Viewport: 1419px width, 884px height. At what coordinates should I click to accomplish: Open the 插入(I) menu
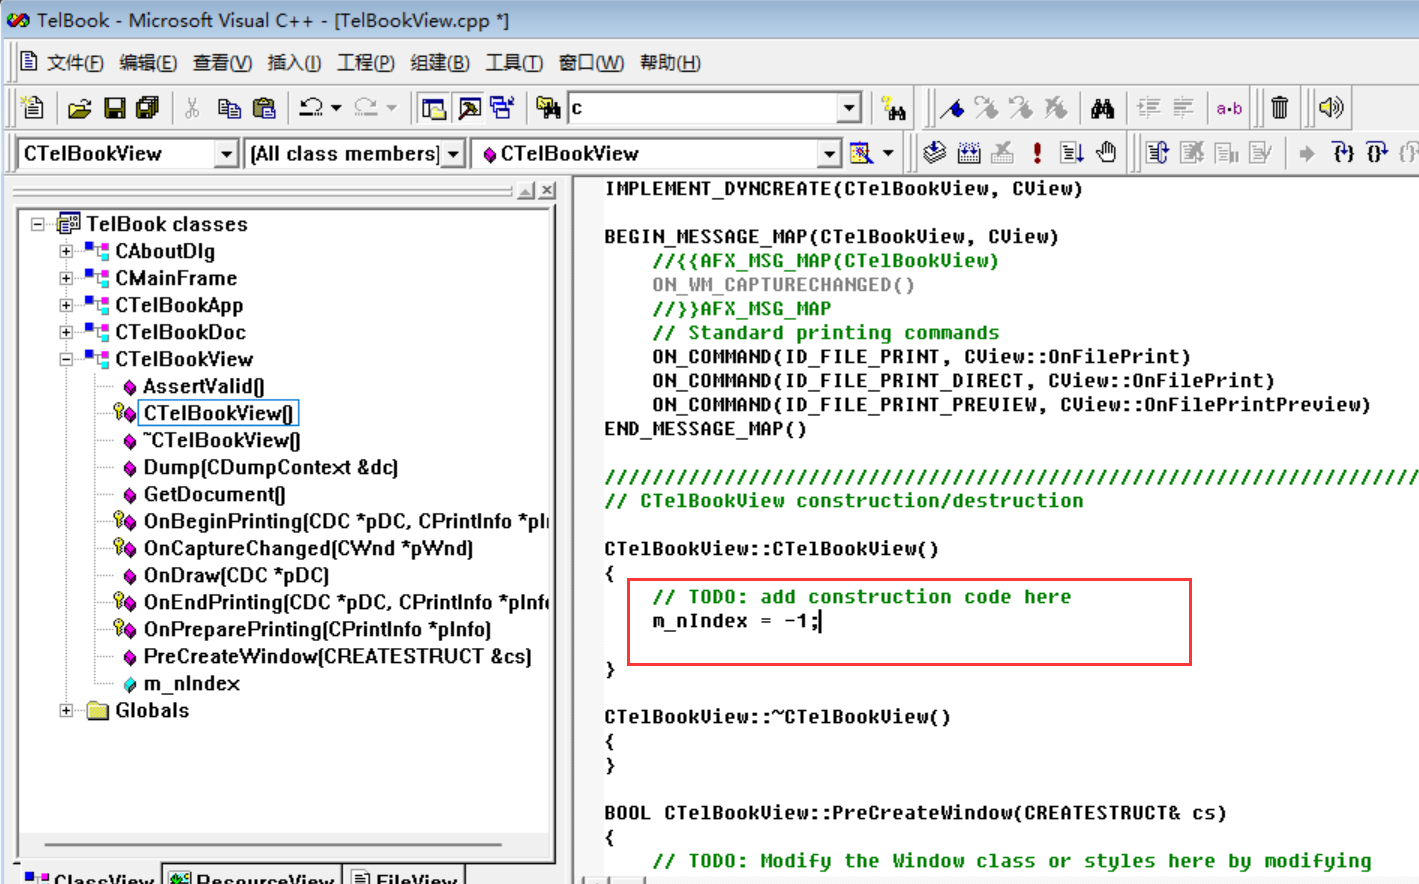click(x=294, y=63)
